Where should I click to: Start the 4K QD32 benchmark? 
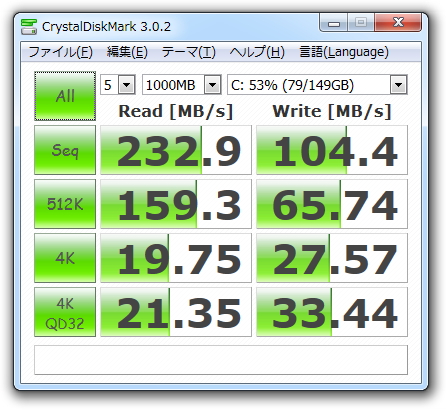click(65, 312)
